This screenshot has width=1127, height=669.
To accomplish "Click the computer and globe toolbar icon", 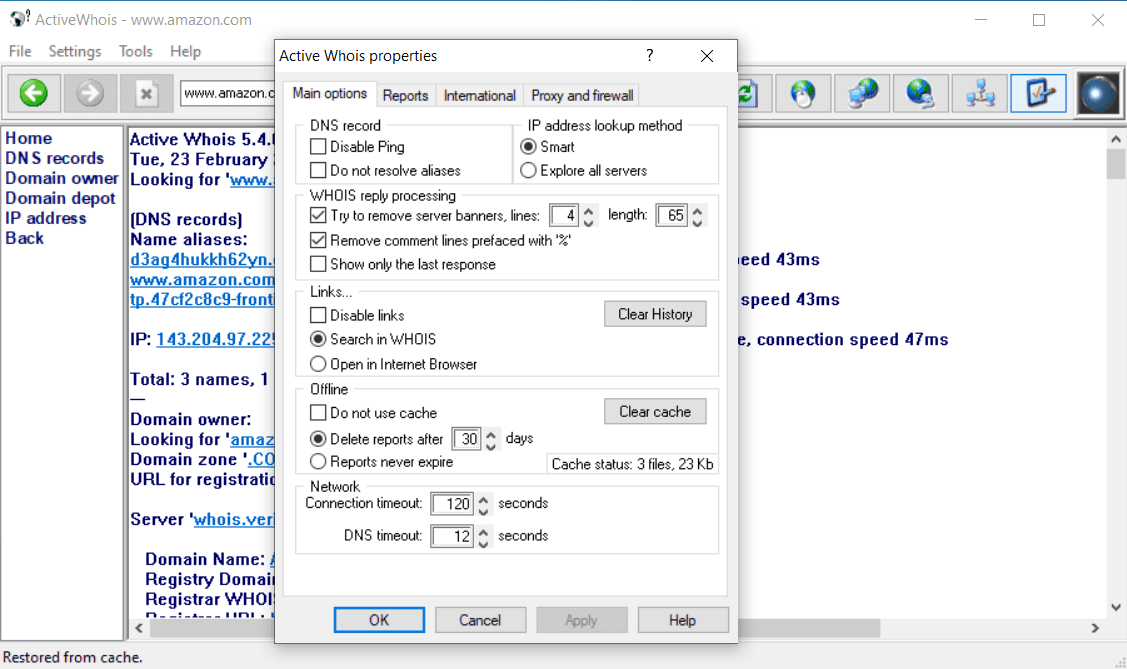I will tap(862, 93).
